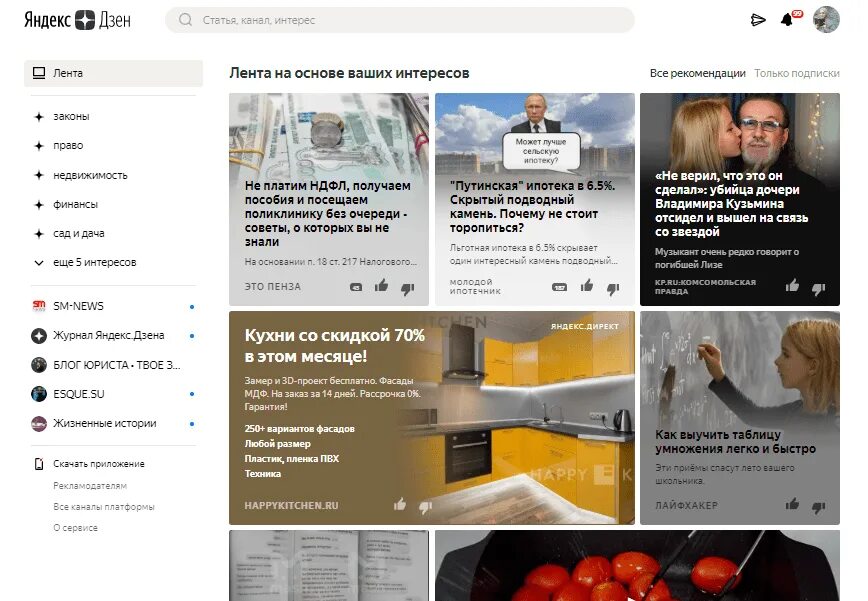Click the HAPPYKITCHEN.RU source label
The width and height of the screenshot is (868, 601).
click(291, 505)
